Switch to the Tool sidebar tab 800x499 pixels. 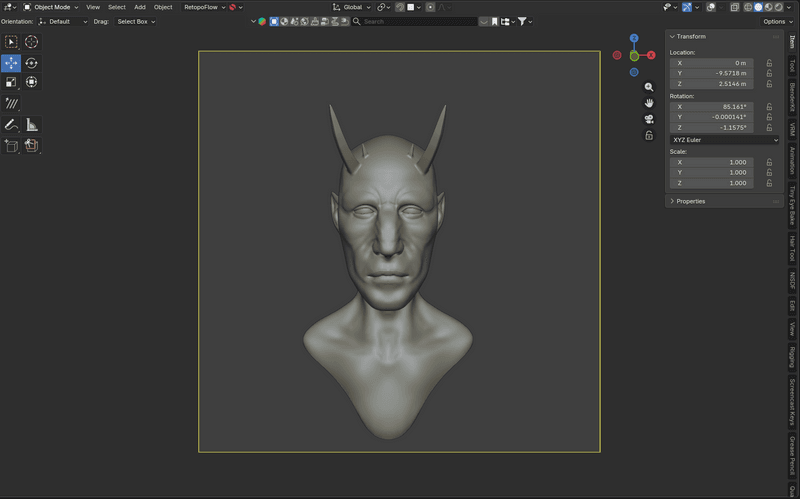[x=792, y=66]
